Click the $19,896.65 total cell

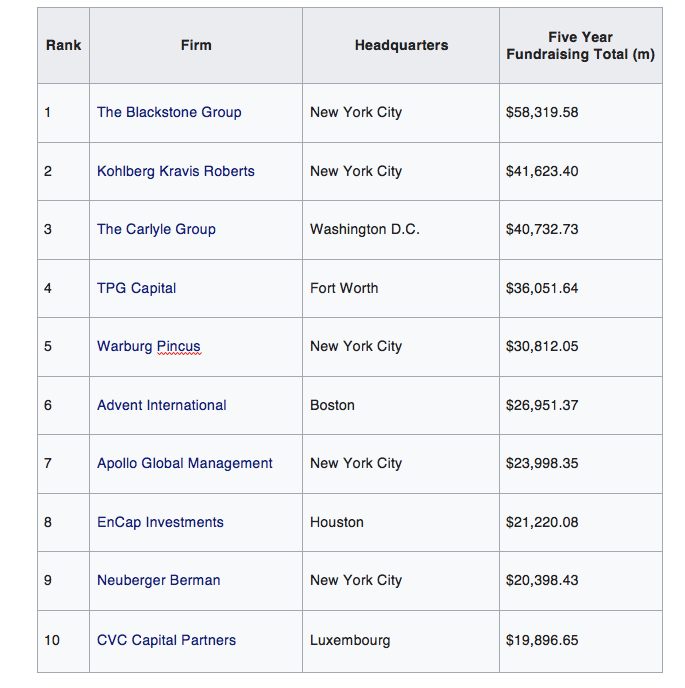tap(542, 640)
